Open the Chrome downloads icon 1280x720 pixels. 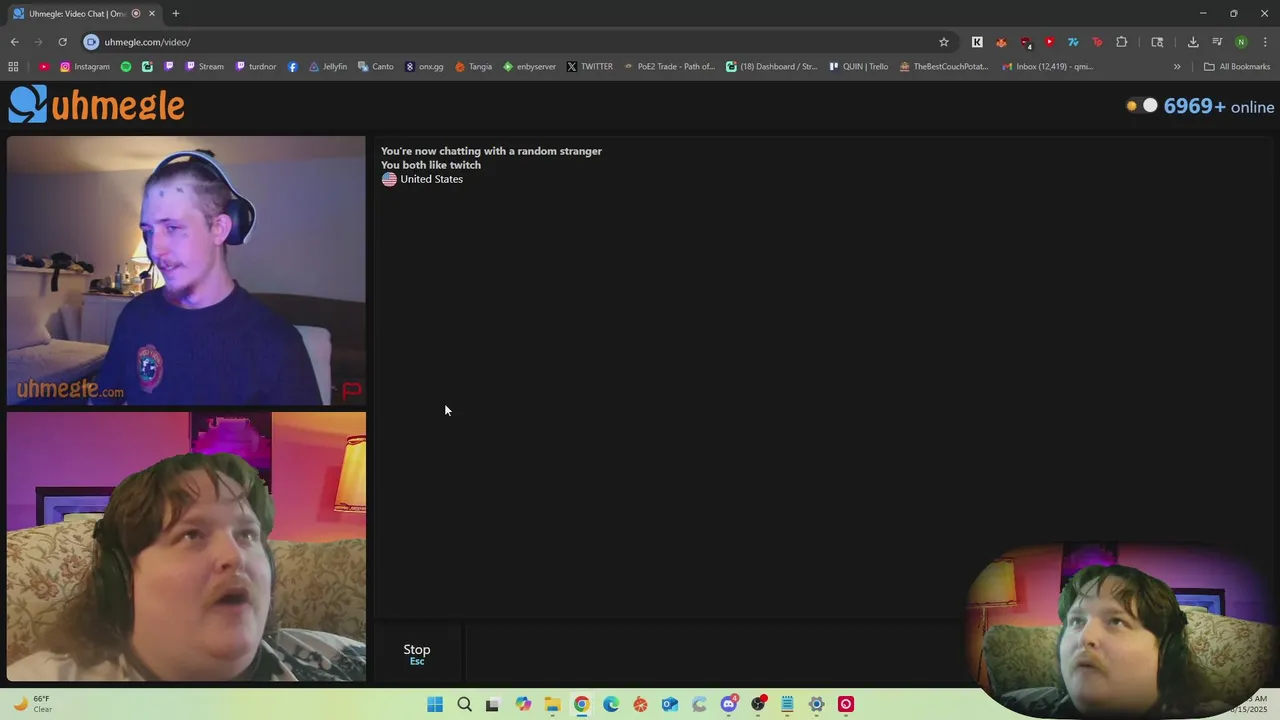click(x=1193, y=42)
